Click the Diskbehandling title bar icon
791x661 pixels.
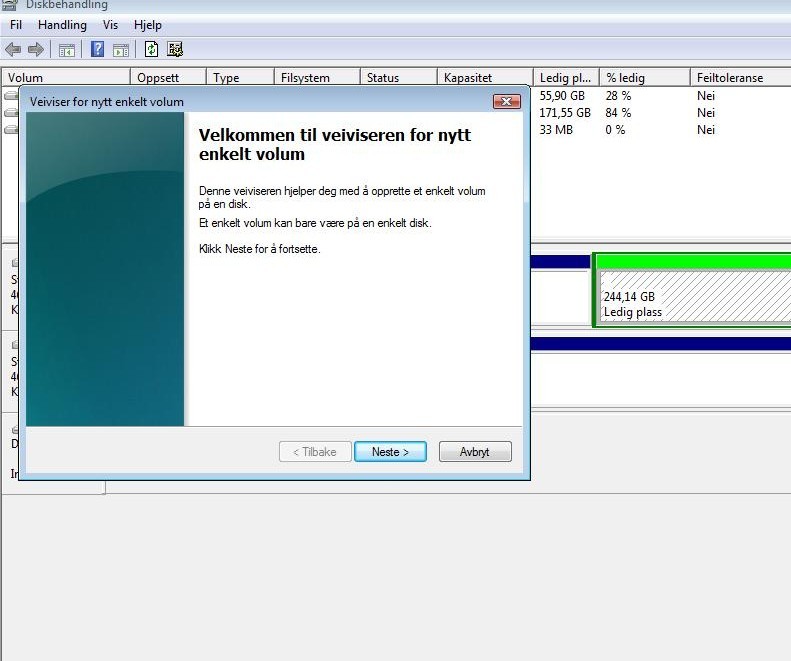[10, 5]
